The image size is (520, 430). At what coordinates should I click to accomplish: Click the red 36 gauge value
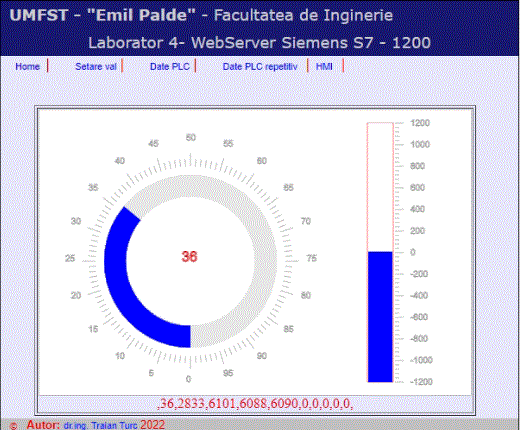(189, 256)
